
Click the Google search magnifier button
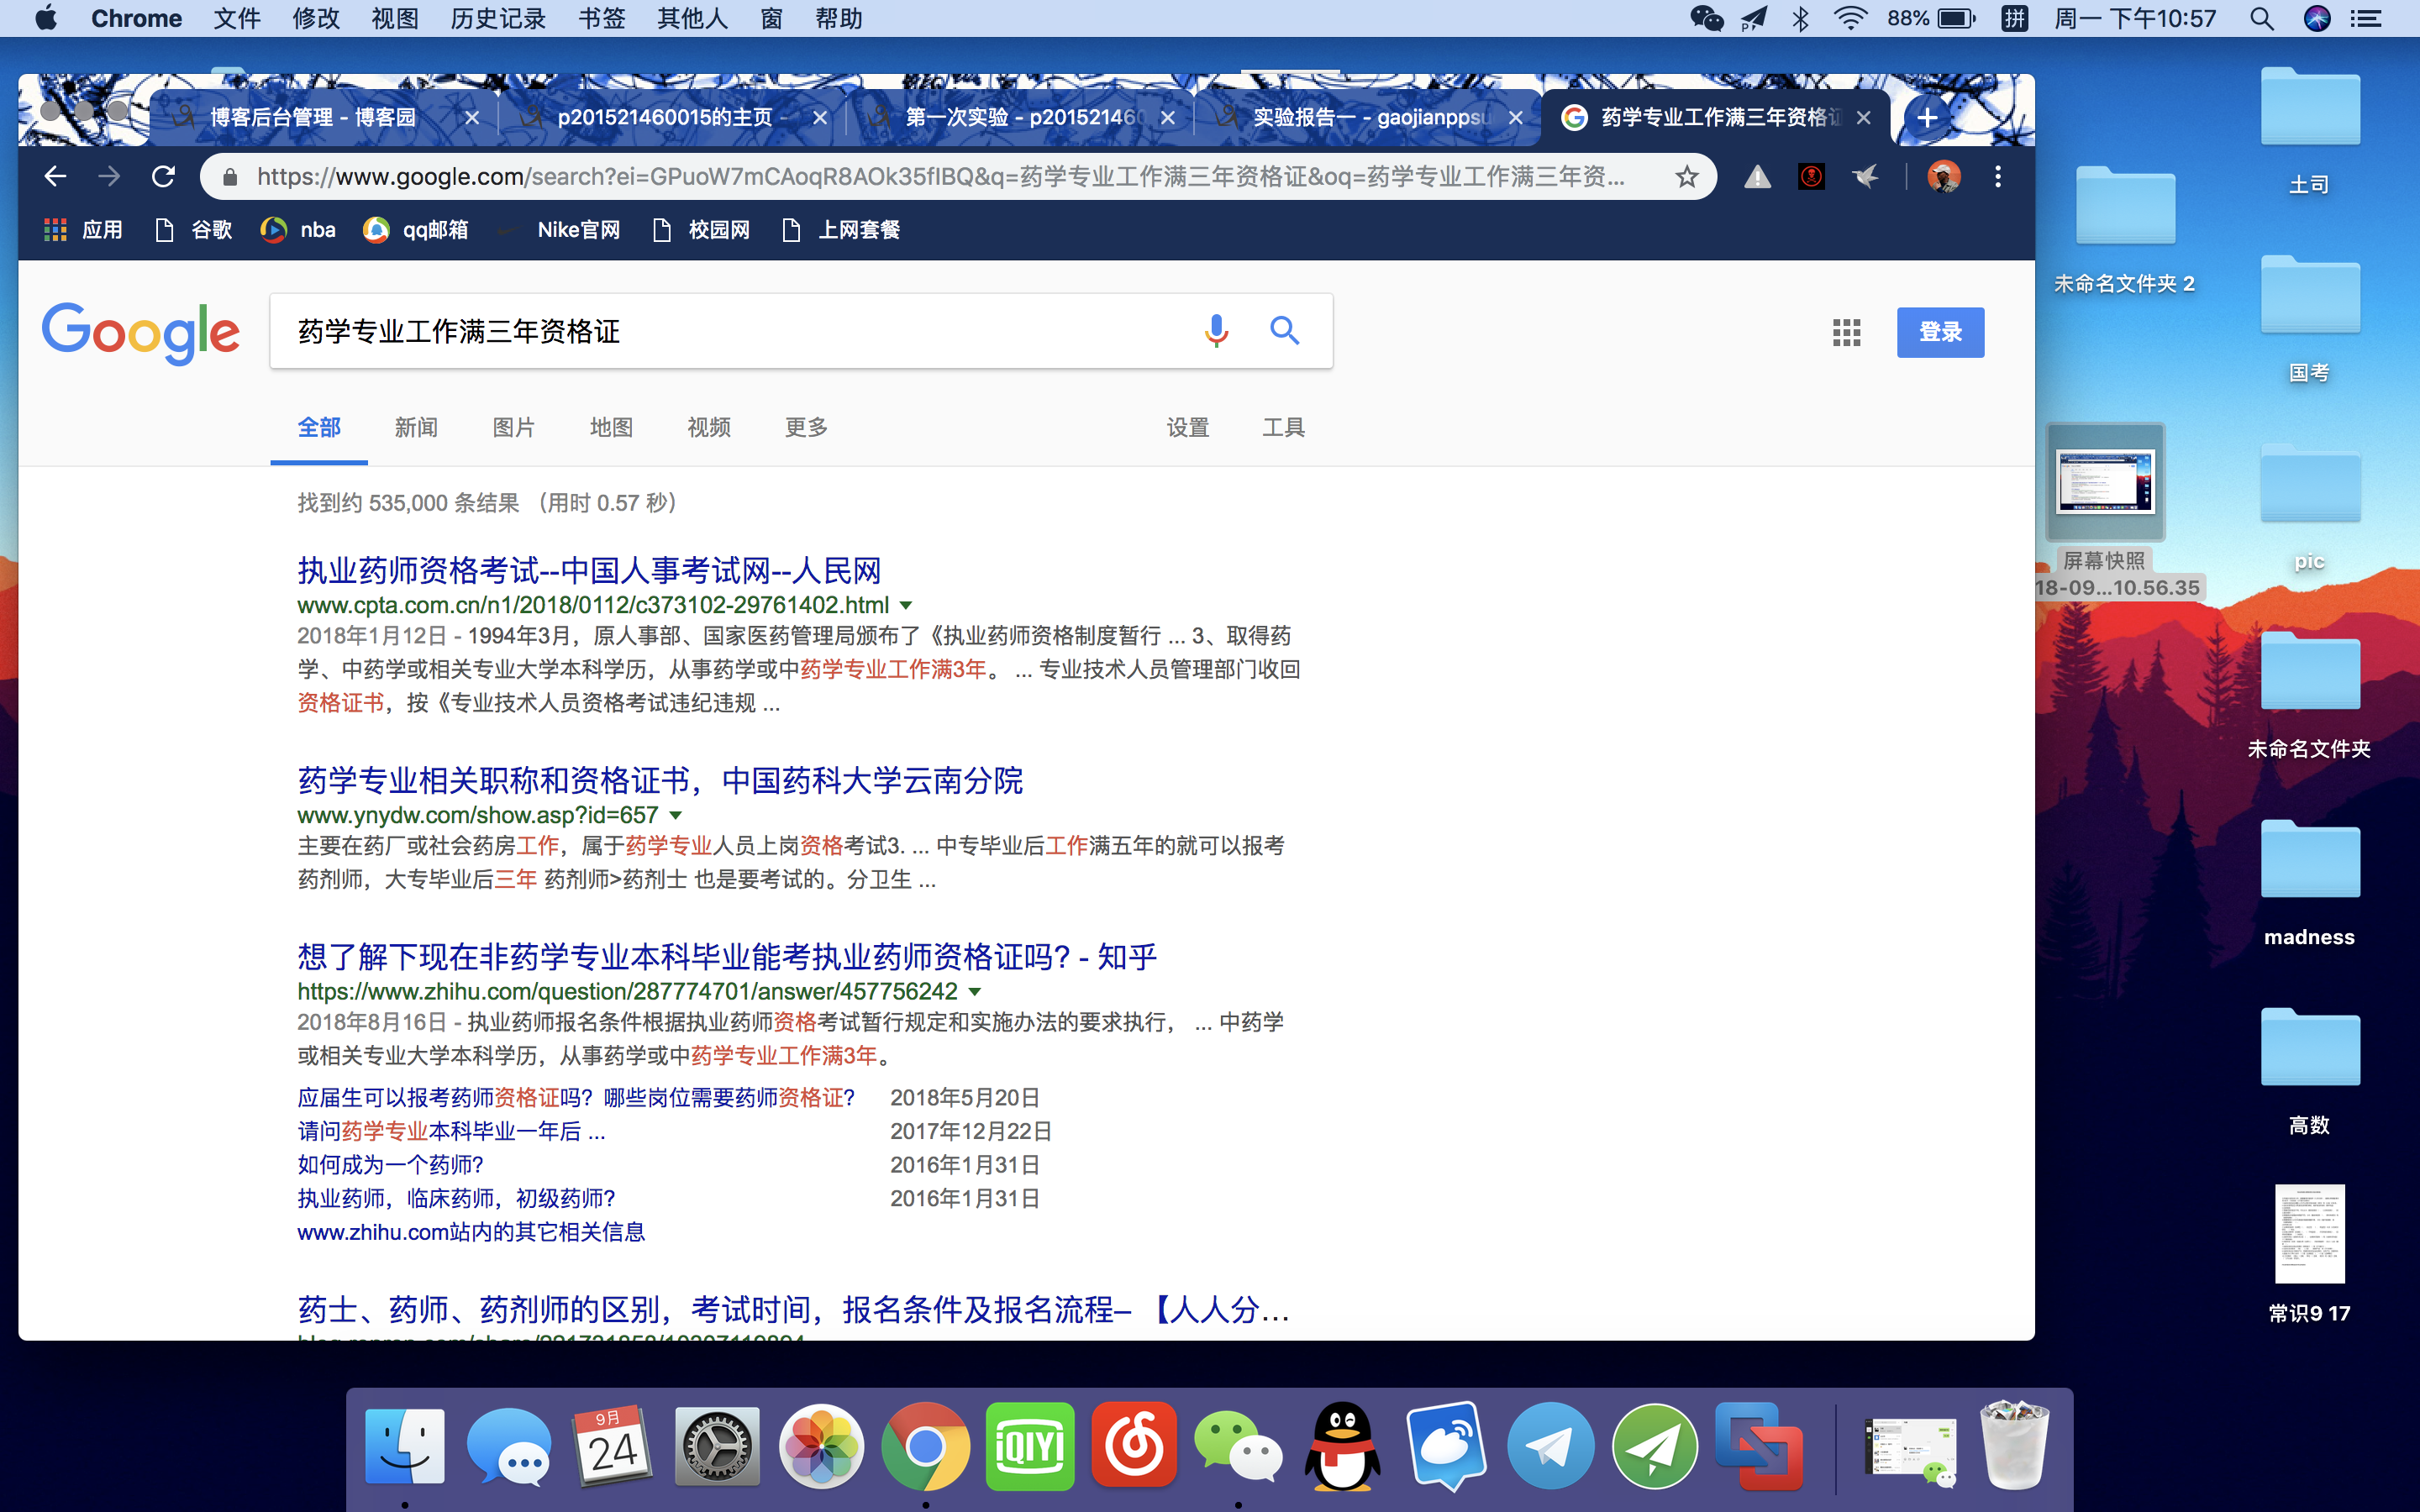[1285, 331]
